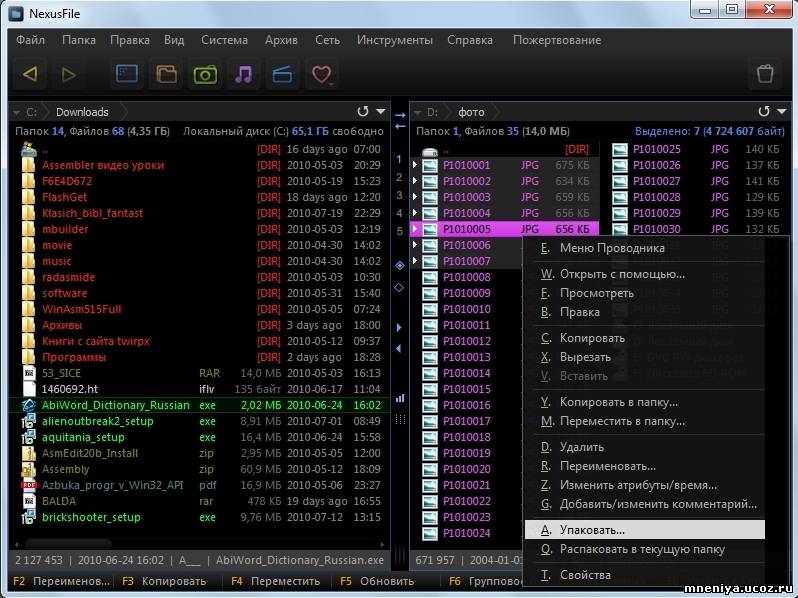Click the Downloads breadcrumb segment

pyautogui.click(x=82, y=112)
